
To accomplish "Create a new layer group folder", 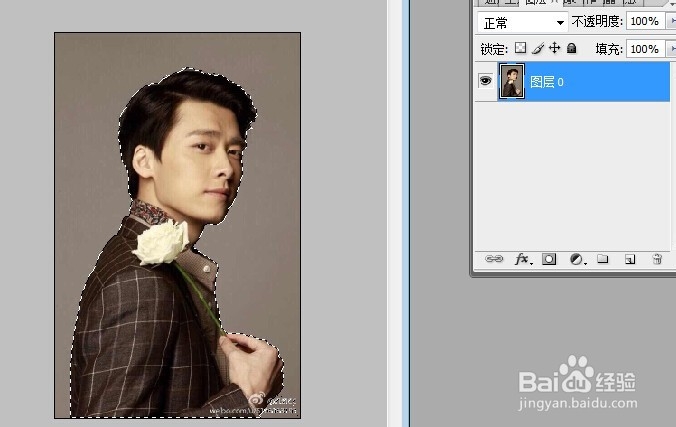I will (603, 258).
